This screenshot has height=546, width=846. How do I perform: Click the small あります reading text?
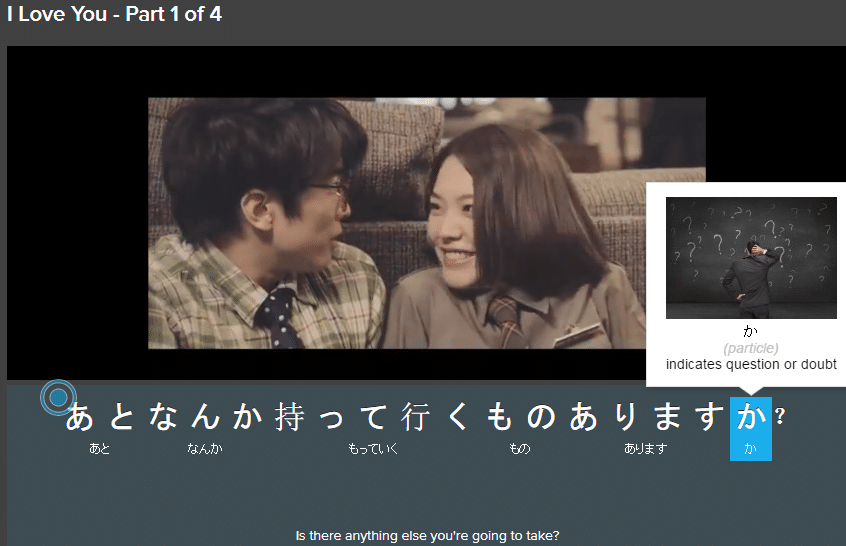coord(645,449)
